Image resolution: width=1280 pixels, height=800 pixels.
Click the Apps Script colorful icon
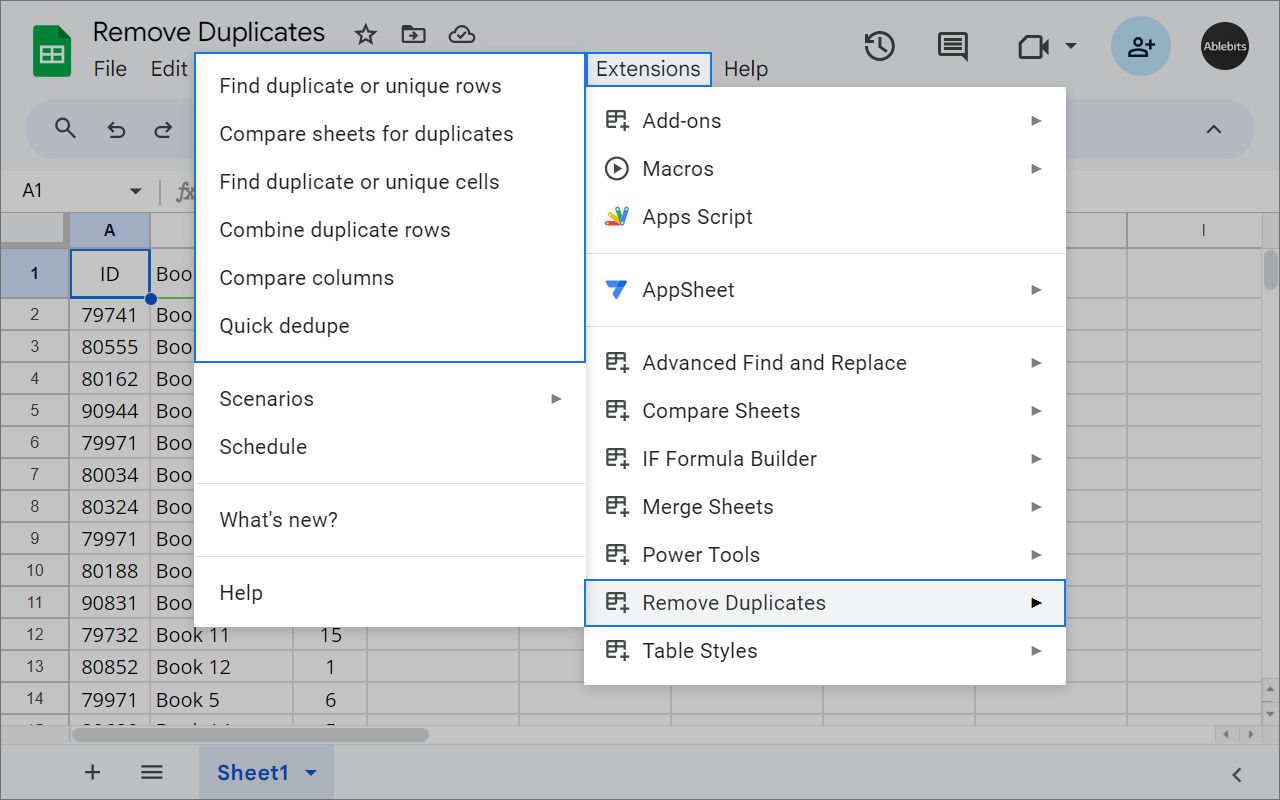[617, 217]
